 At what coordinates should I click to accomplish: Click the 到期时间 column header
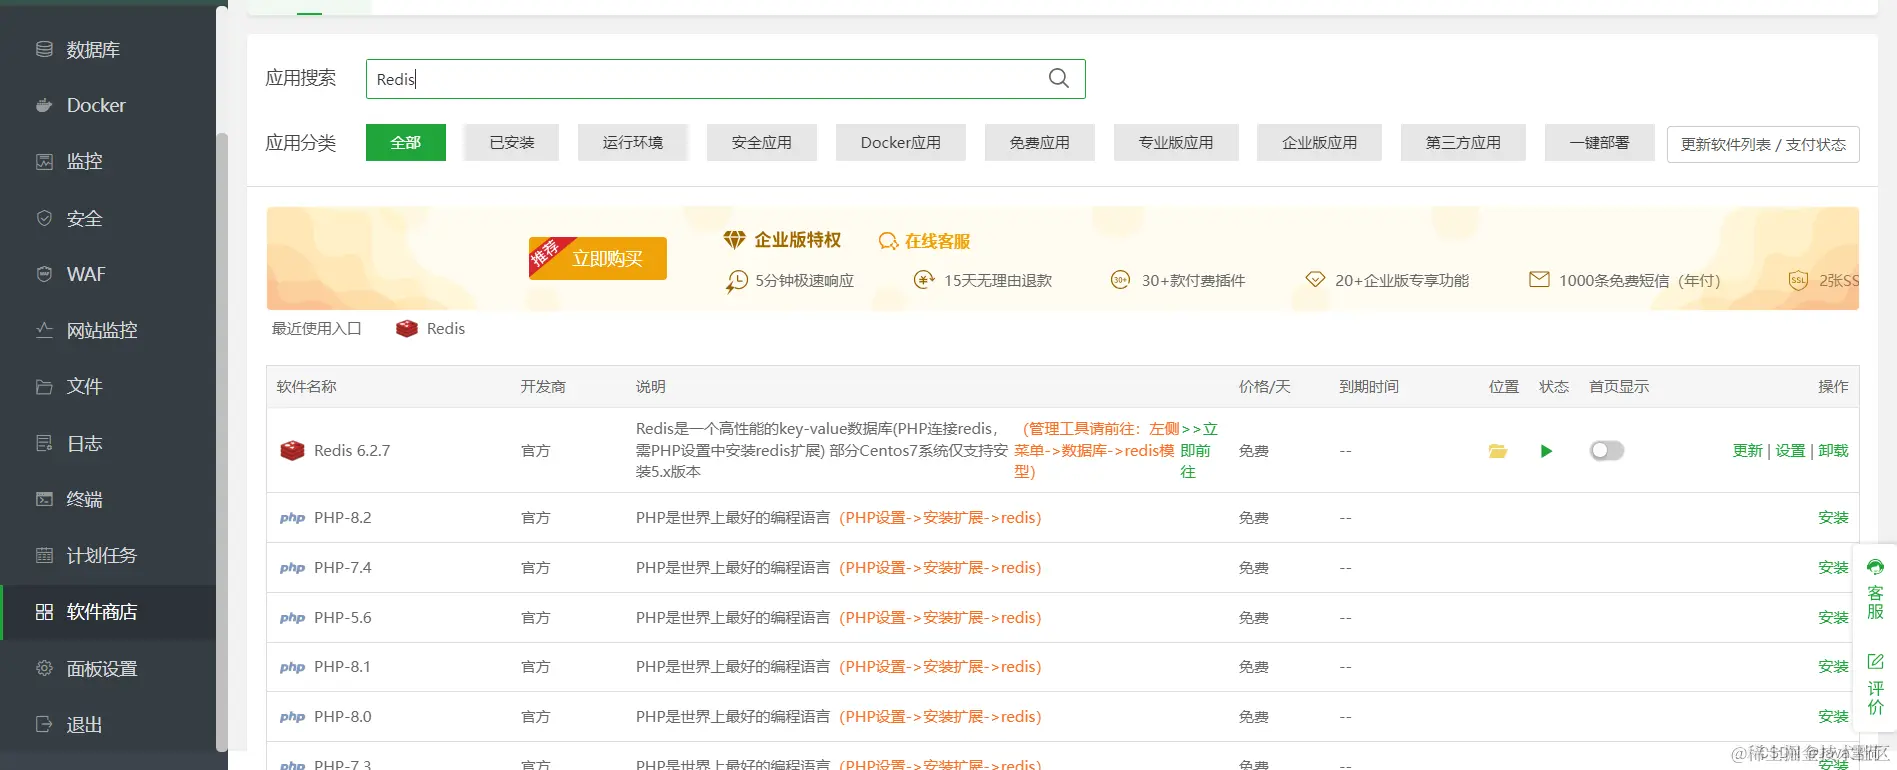pos(1369,387)
